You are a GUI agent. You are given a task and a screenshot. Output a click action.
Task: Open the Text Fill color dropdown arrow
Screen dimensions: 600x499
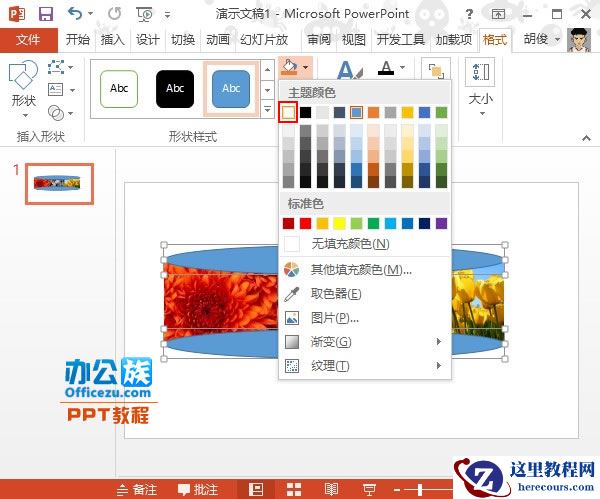(403, 67)
